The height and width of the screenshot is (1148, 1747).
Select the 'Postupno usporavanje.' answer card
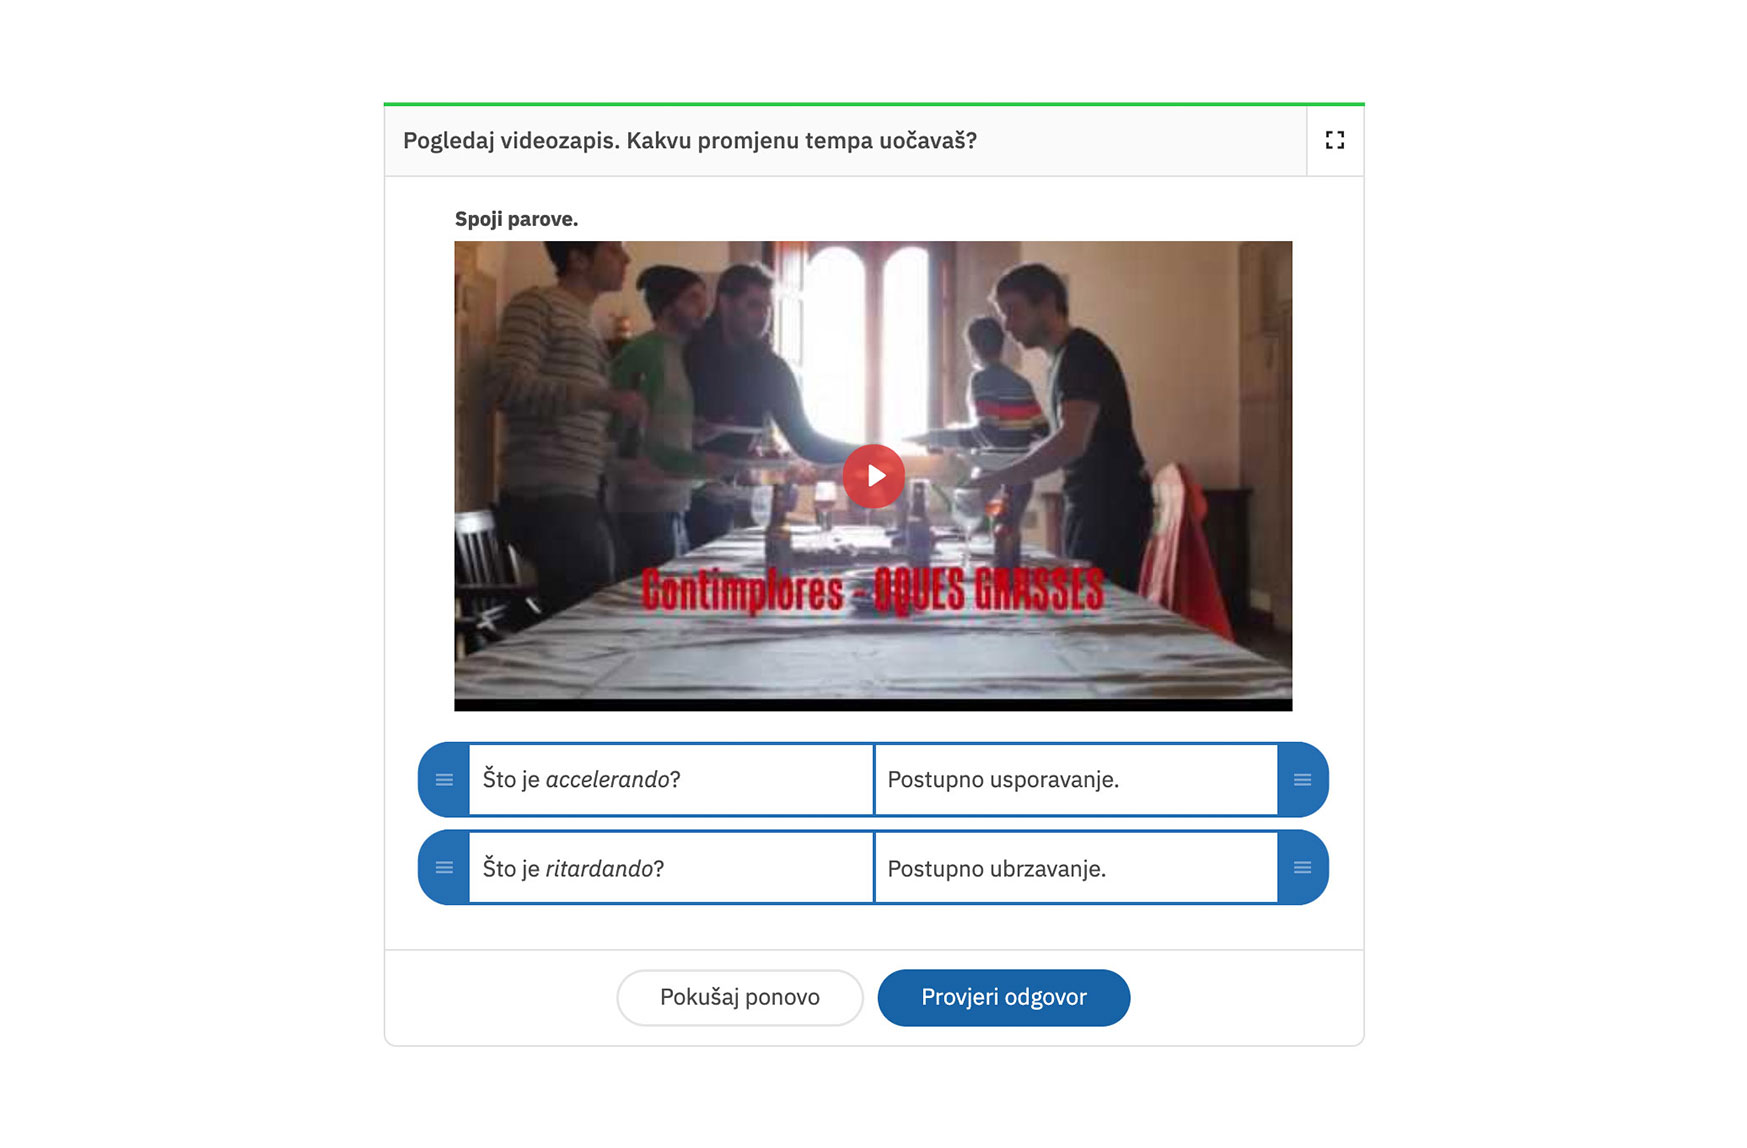click(1076, 780)
